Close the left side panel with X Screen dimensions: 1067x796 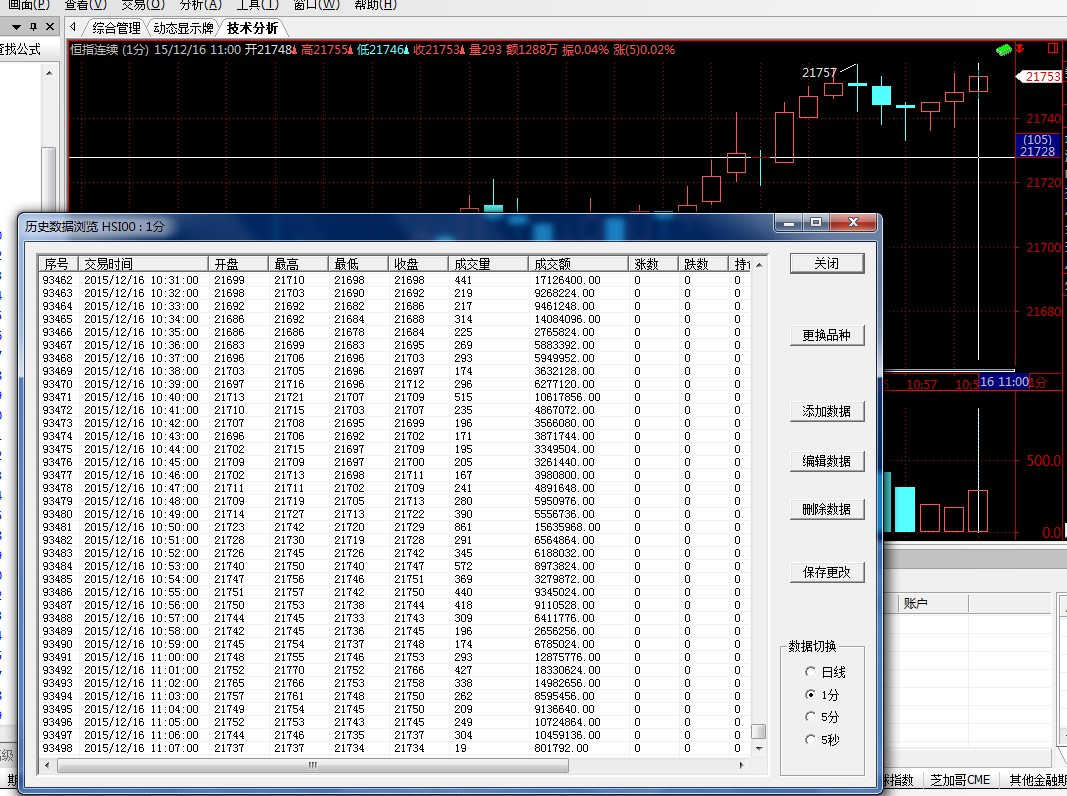(x=50, y=27)
